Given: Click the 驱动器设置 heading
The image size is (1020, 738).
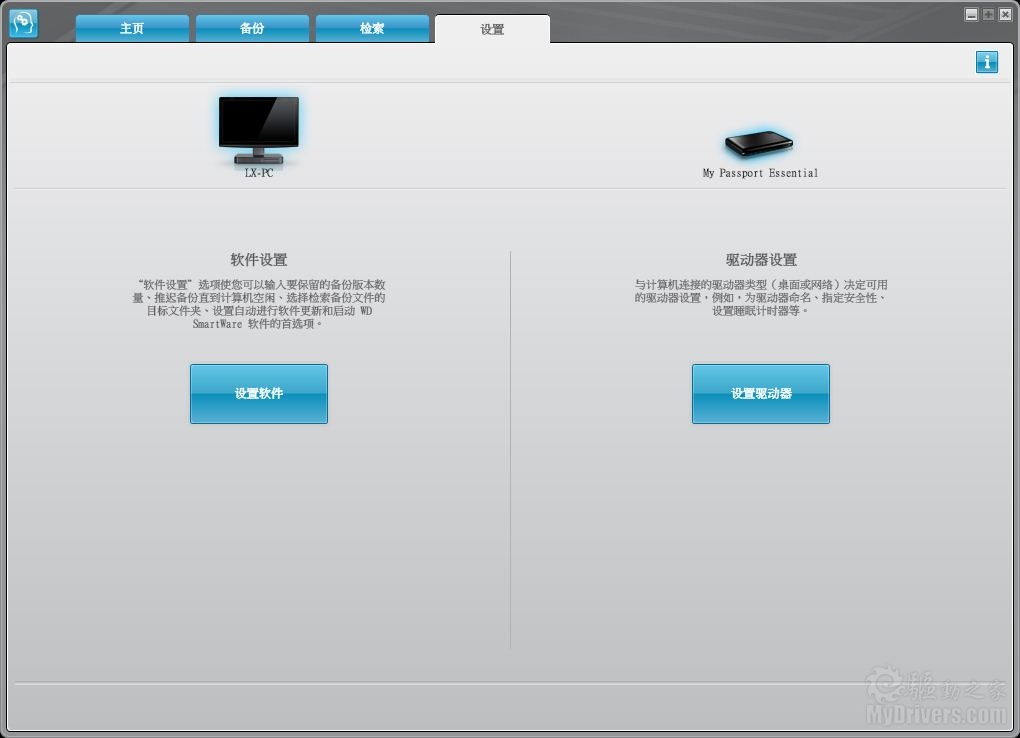Looking at the screenshot, I should click(x=761, y=260).
